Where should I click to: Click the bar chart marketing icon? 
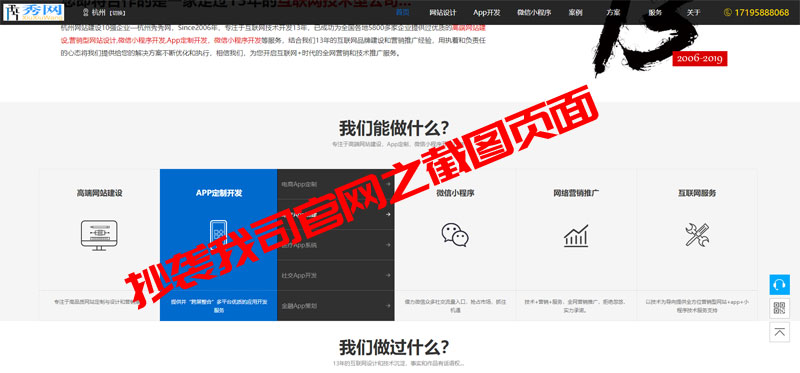pos(576,236)
